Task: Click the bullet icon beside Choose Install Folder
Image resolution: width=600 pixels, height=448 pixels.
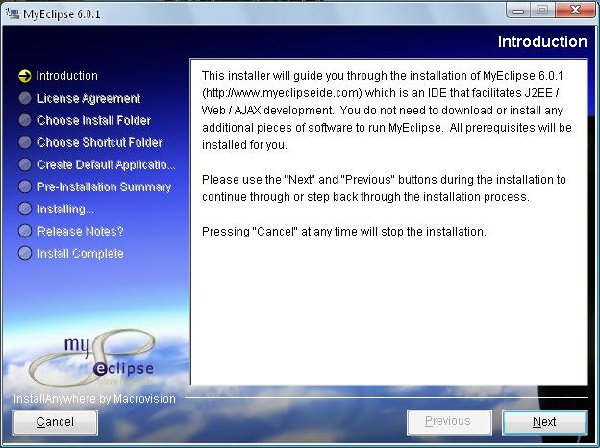Action: click(25, 120)
